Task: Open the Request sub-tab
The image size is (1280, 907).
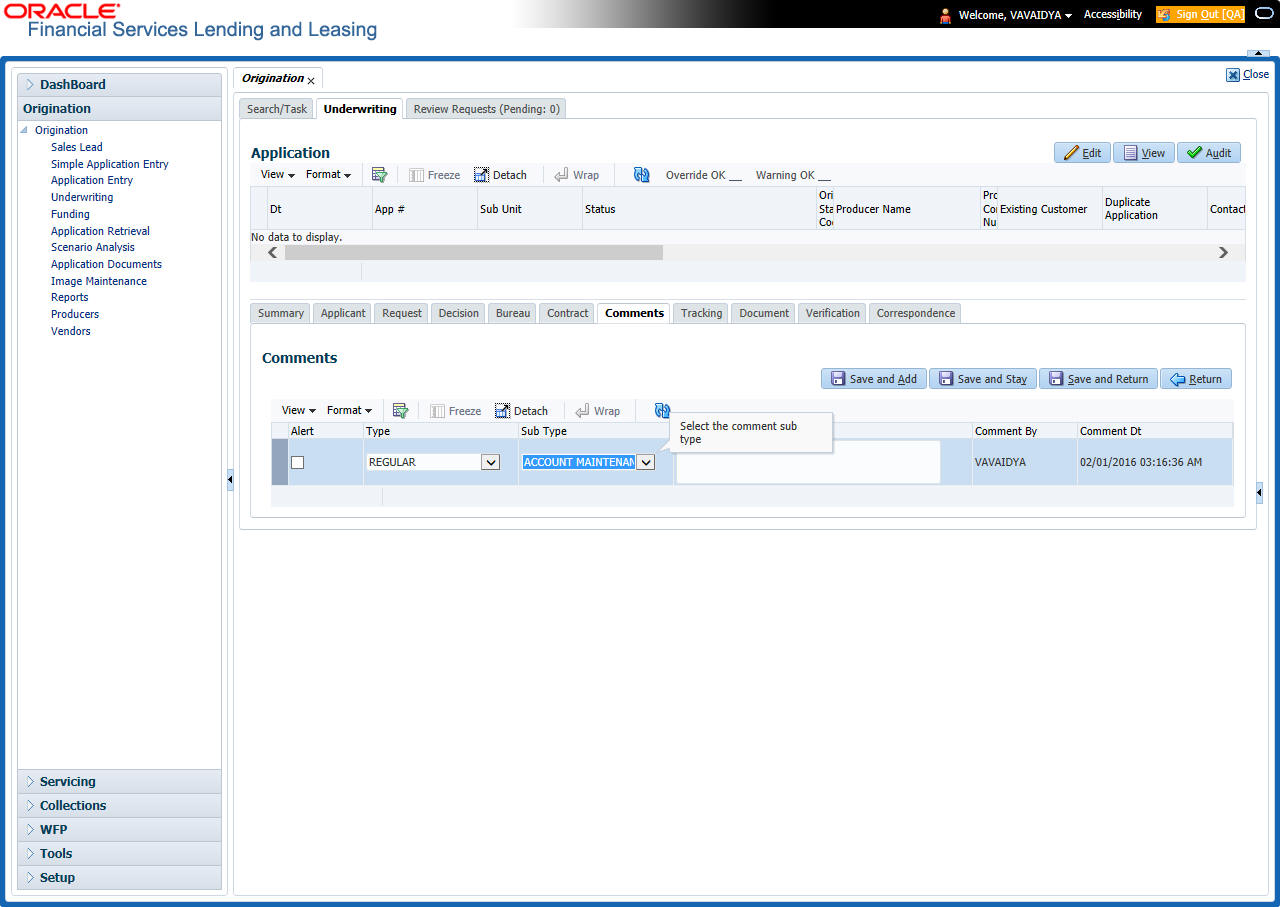Action: 402,313
